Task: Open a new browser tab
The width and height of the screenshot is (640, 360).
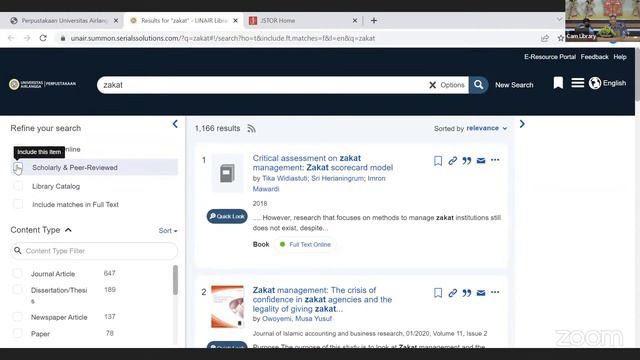Action: point(374,20)
